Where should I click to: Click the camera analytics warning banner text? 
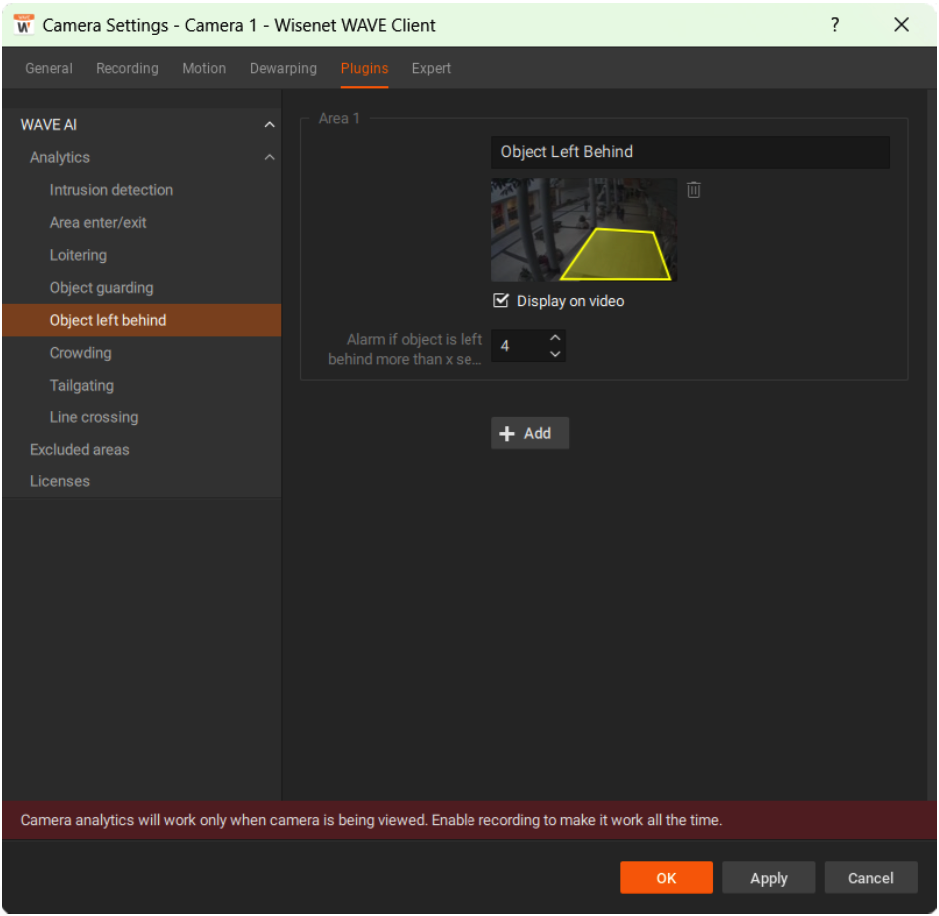click(x=371, y=820)
